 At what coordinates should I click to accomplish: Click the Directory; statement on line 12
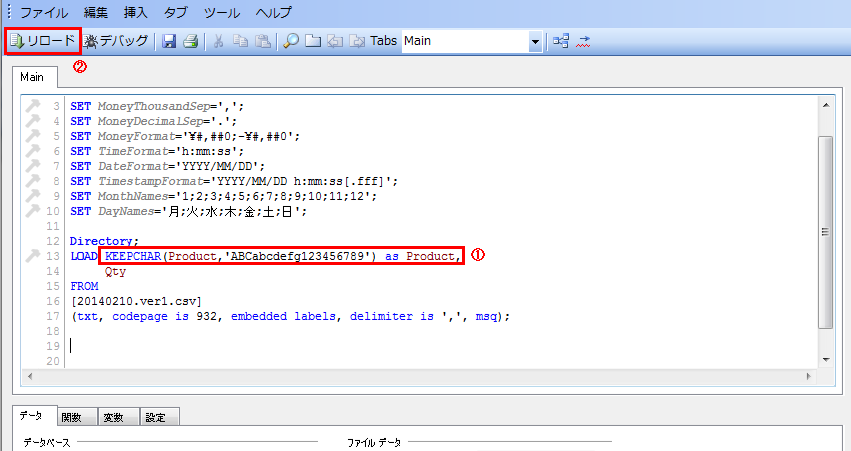point(104,241)
